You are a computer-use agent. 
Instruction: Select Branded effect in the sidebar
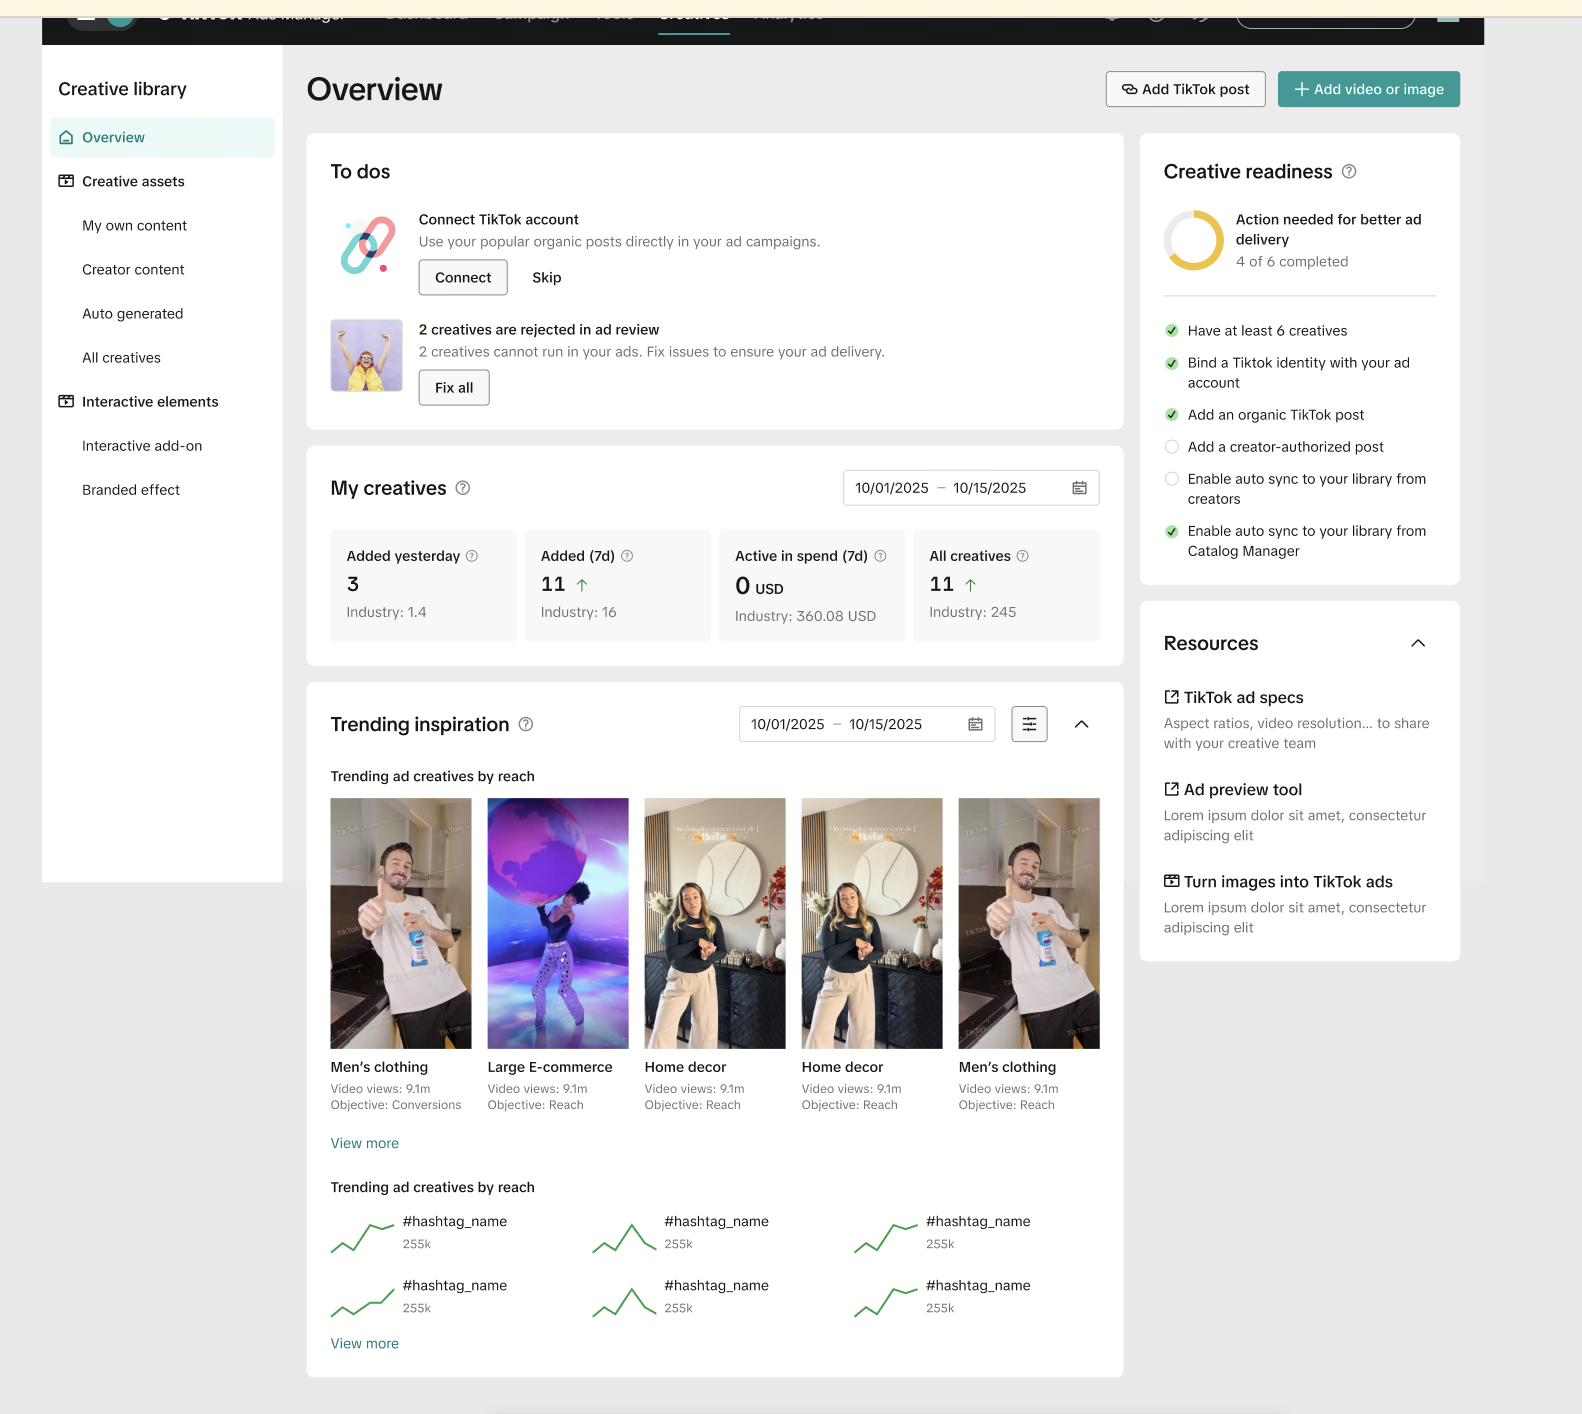(x=131, y=490)
